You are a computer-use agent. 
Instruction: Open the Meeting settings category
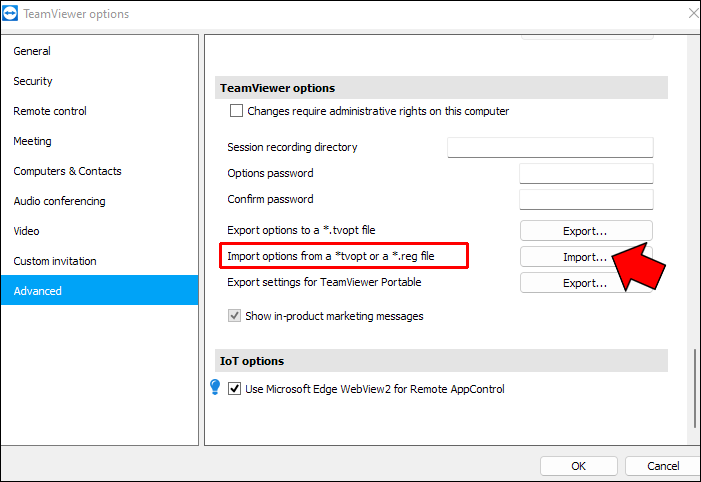32,141
